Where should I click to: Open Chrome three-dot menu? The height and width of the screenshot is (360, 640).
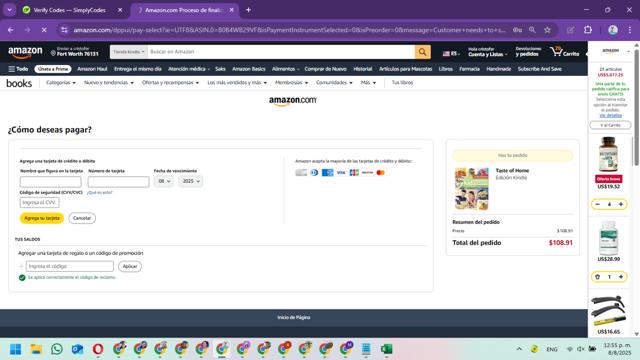click(630, 30)
